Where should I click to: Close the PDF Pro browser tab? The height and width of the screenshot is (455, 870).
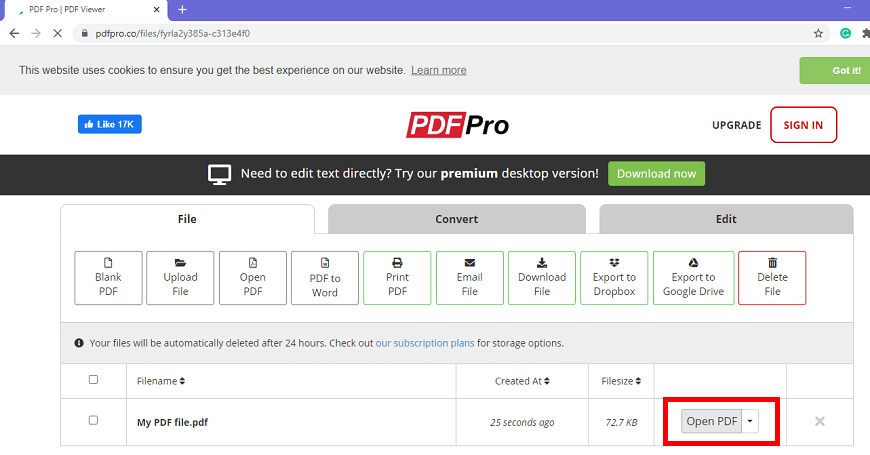click(156, 9)
